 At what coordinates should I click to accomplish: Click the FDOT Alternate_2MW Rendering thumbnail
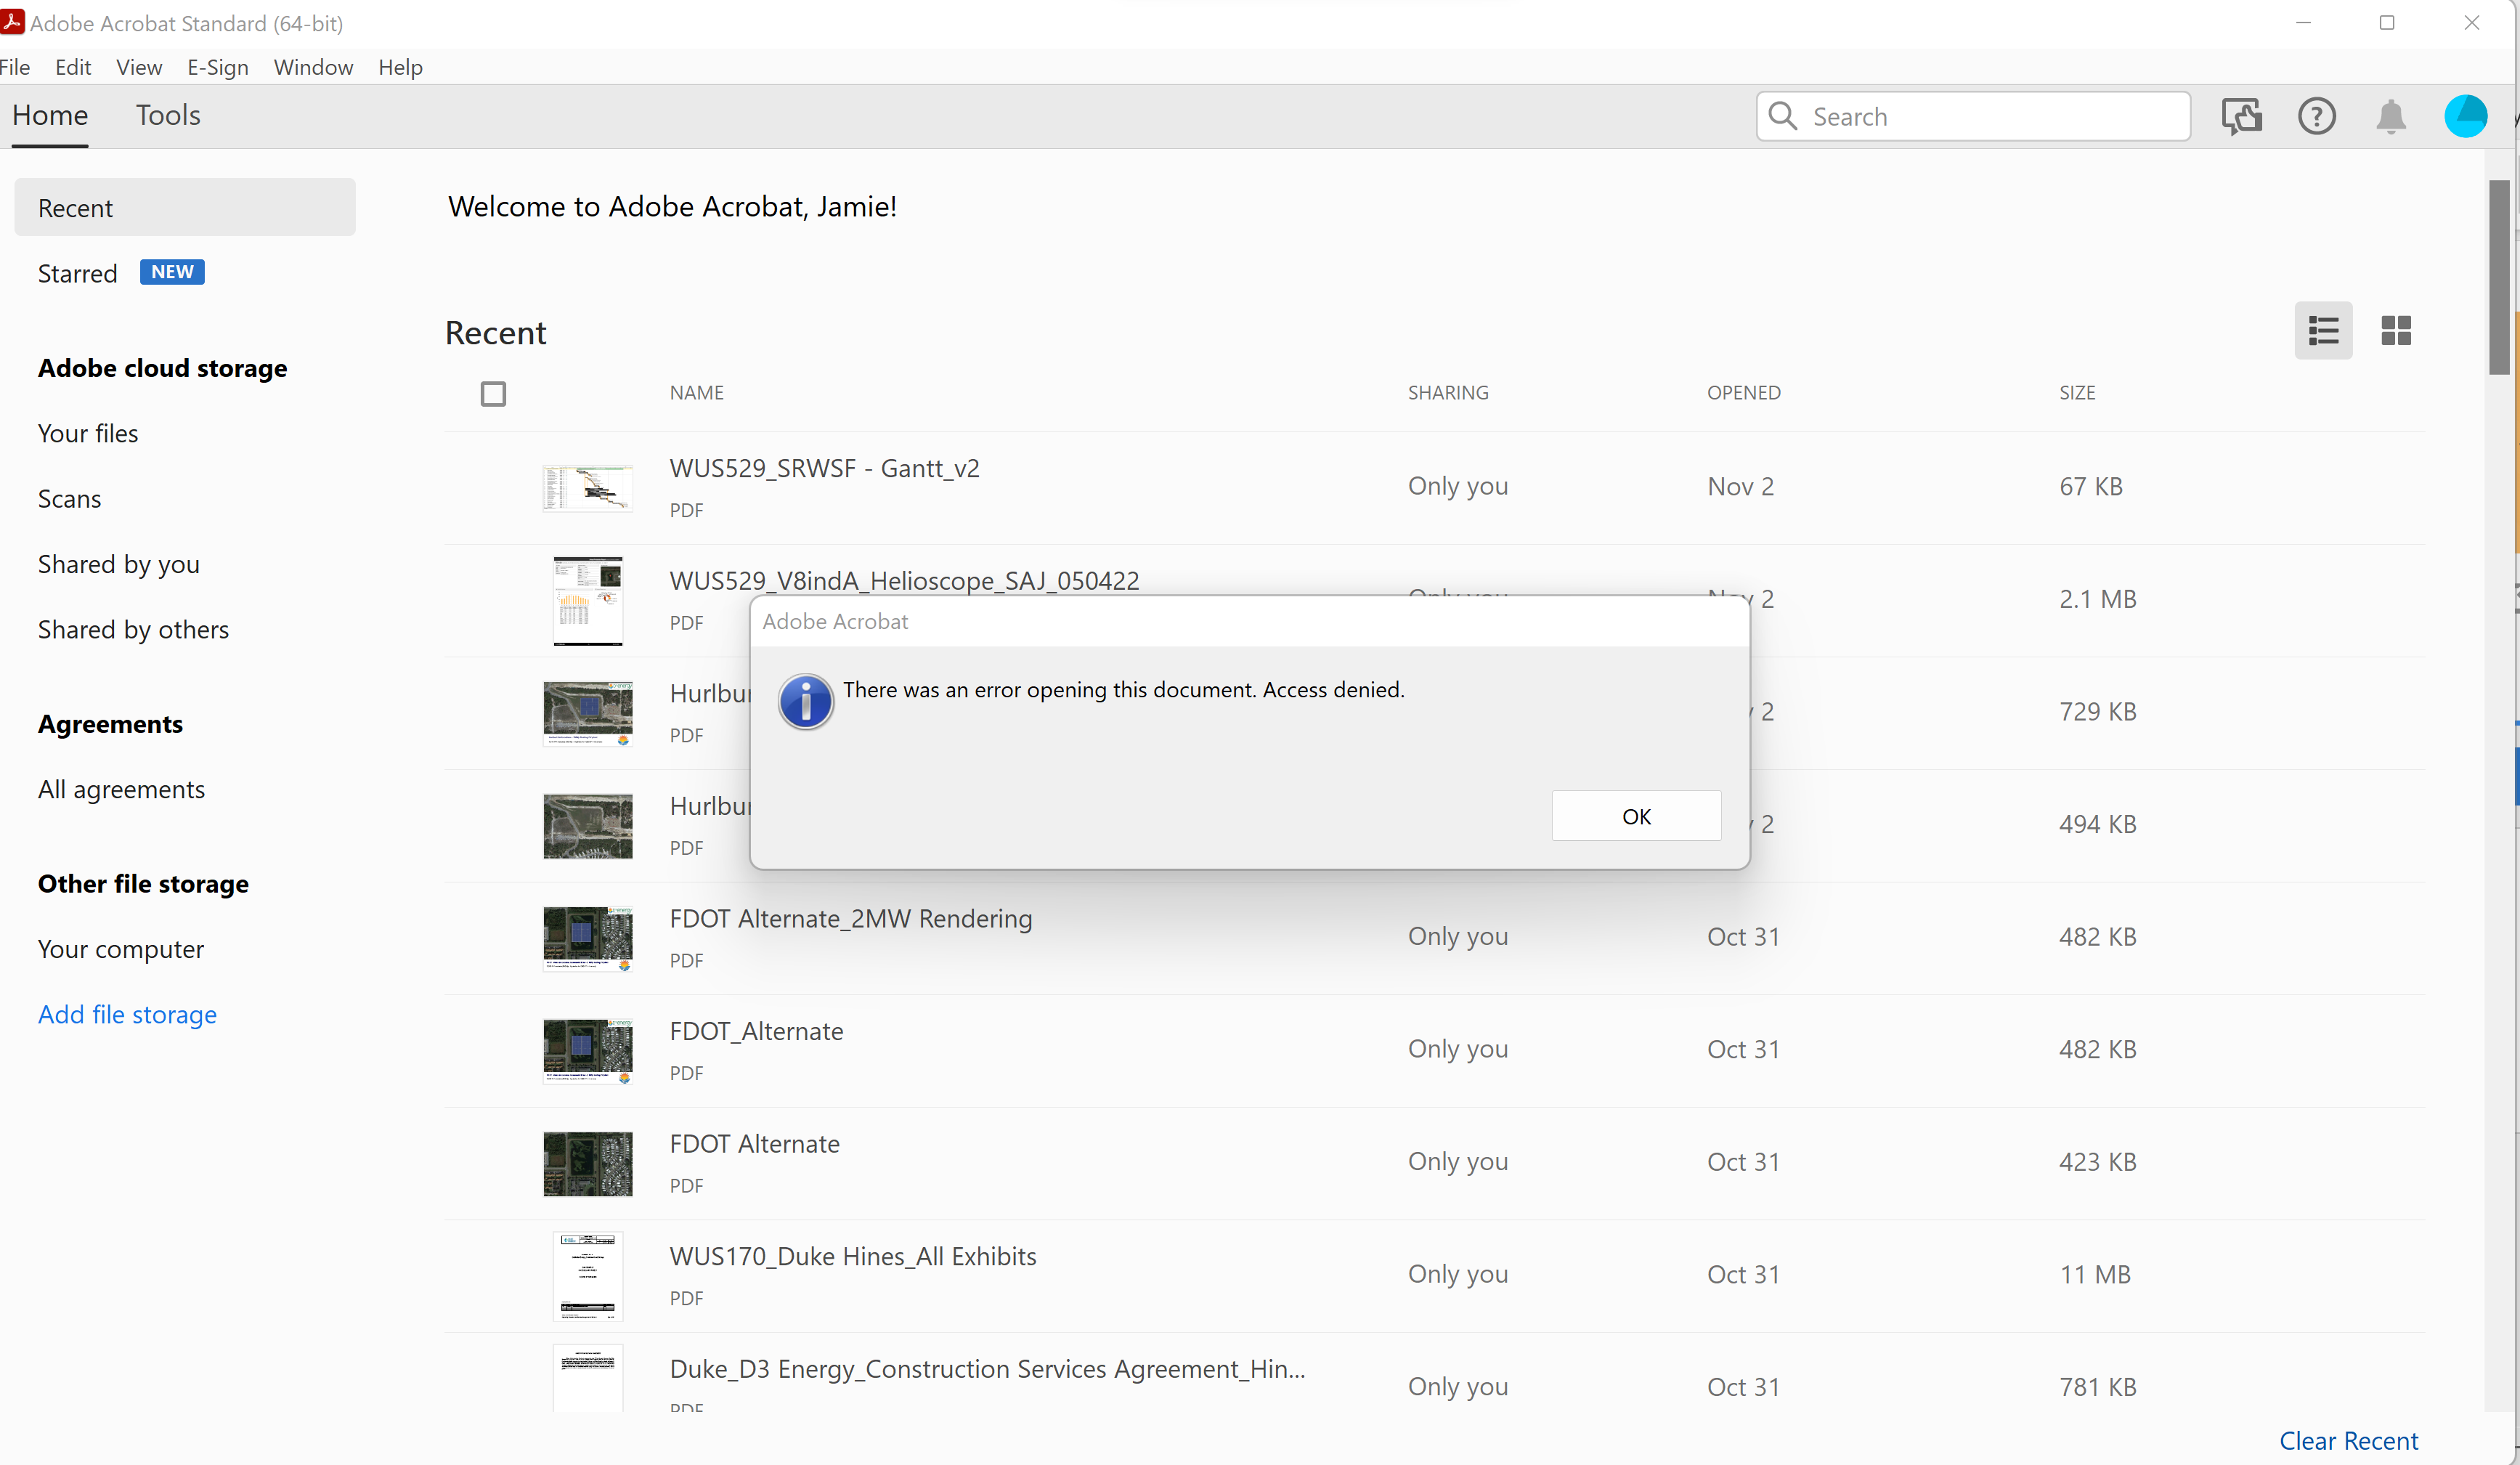click(587, 938)
